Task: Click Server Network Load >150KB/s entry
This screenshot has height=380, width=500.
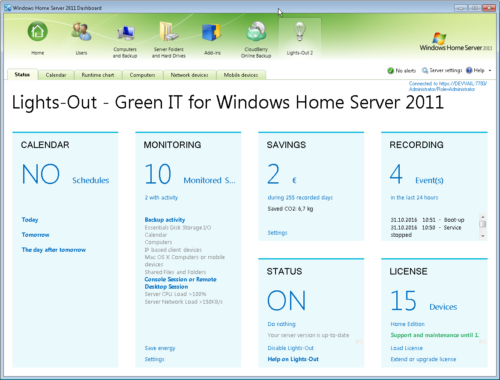Action: (183, 302)
